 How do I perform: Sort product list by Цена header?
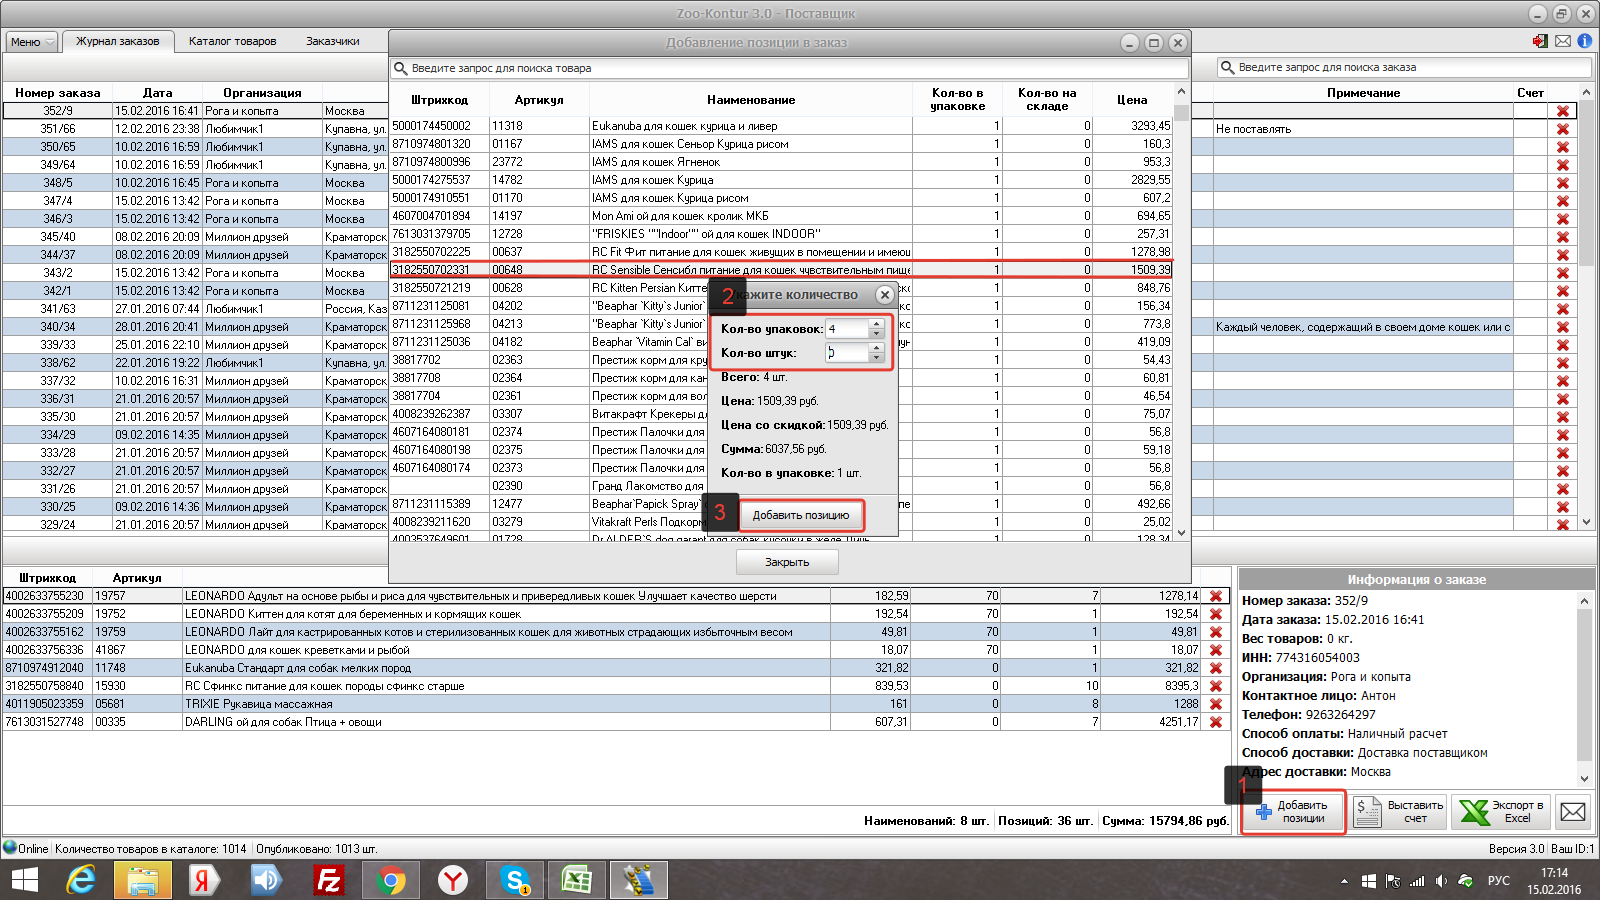coord(1132,100)
